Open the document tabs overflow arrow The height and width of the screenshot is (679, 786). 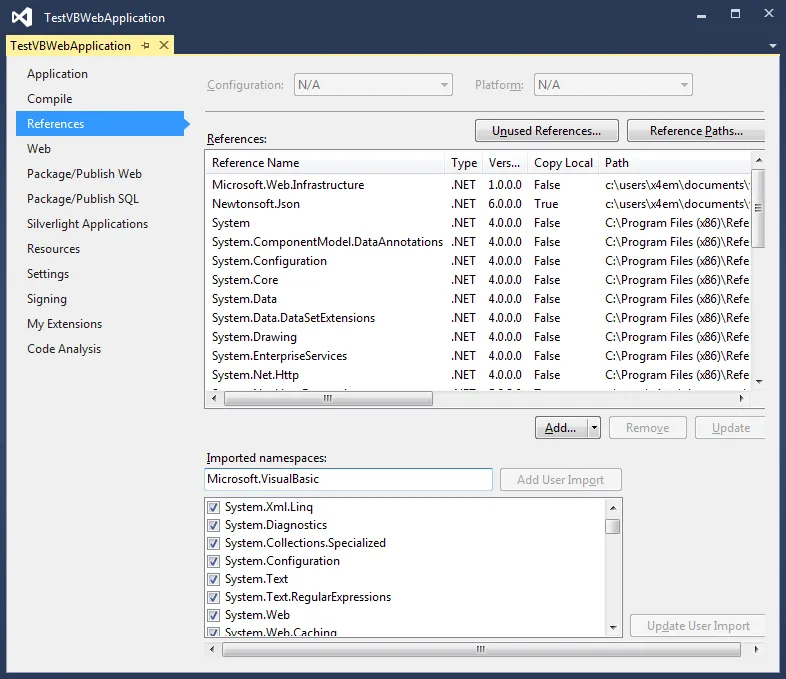click(x=772, y=46)
